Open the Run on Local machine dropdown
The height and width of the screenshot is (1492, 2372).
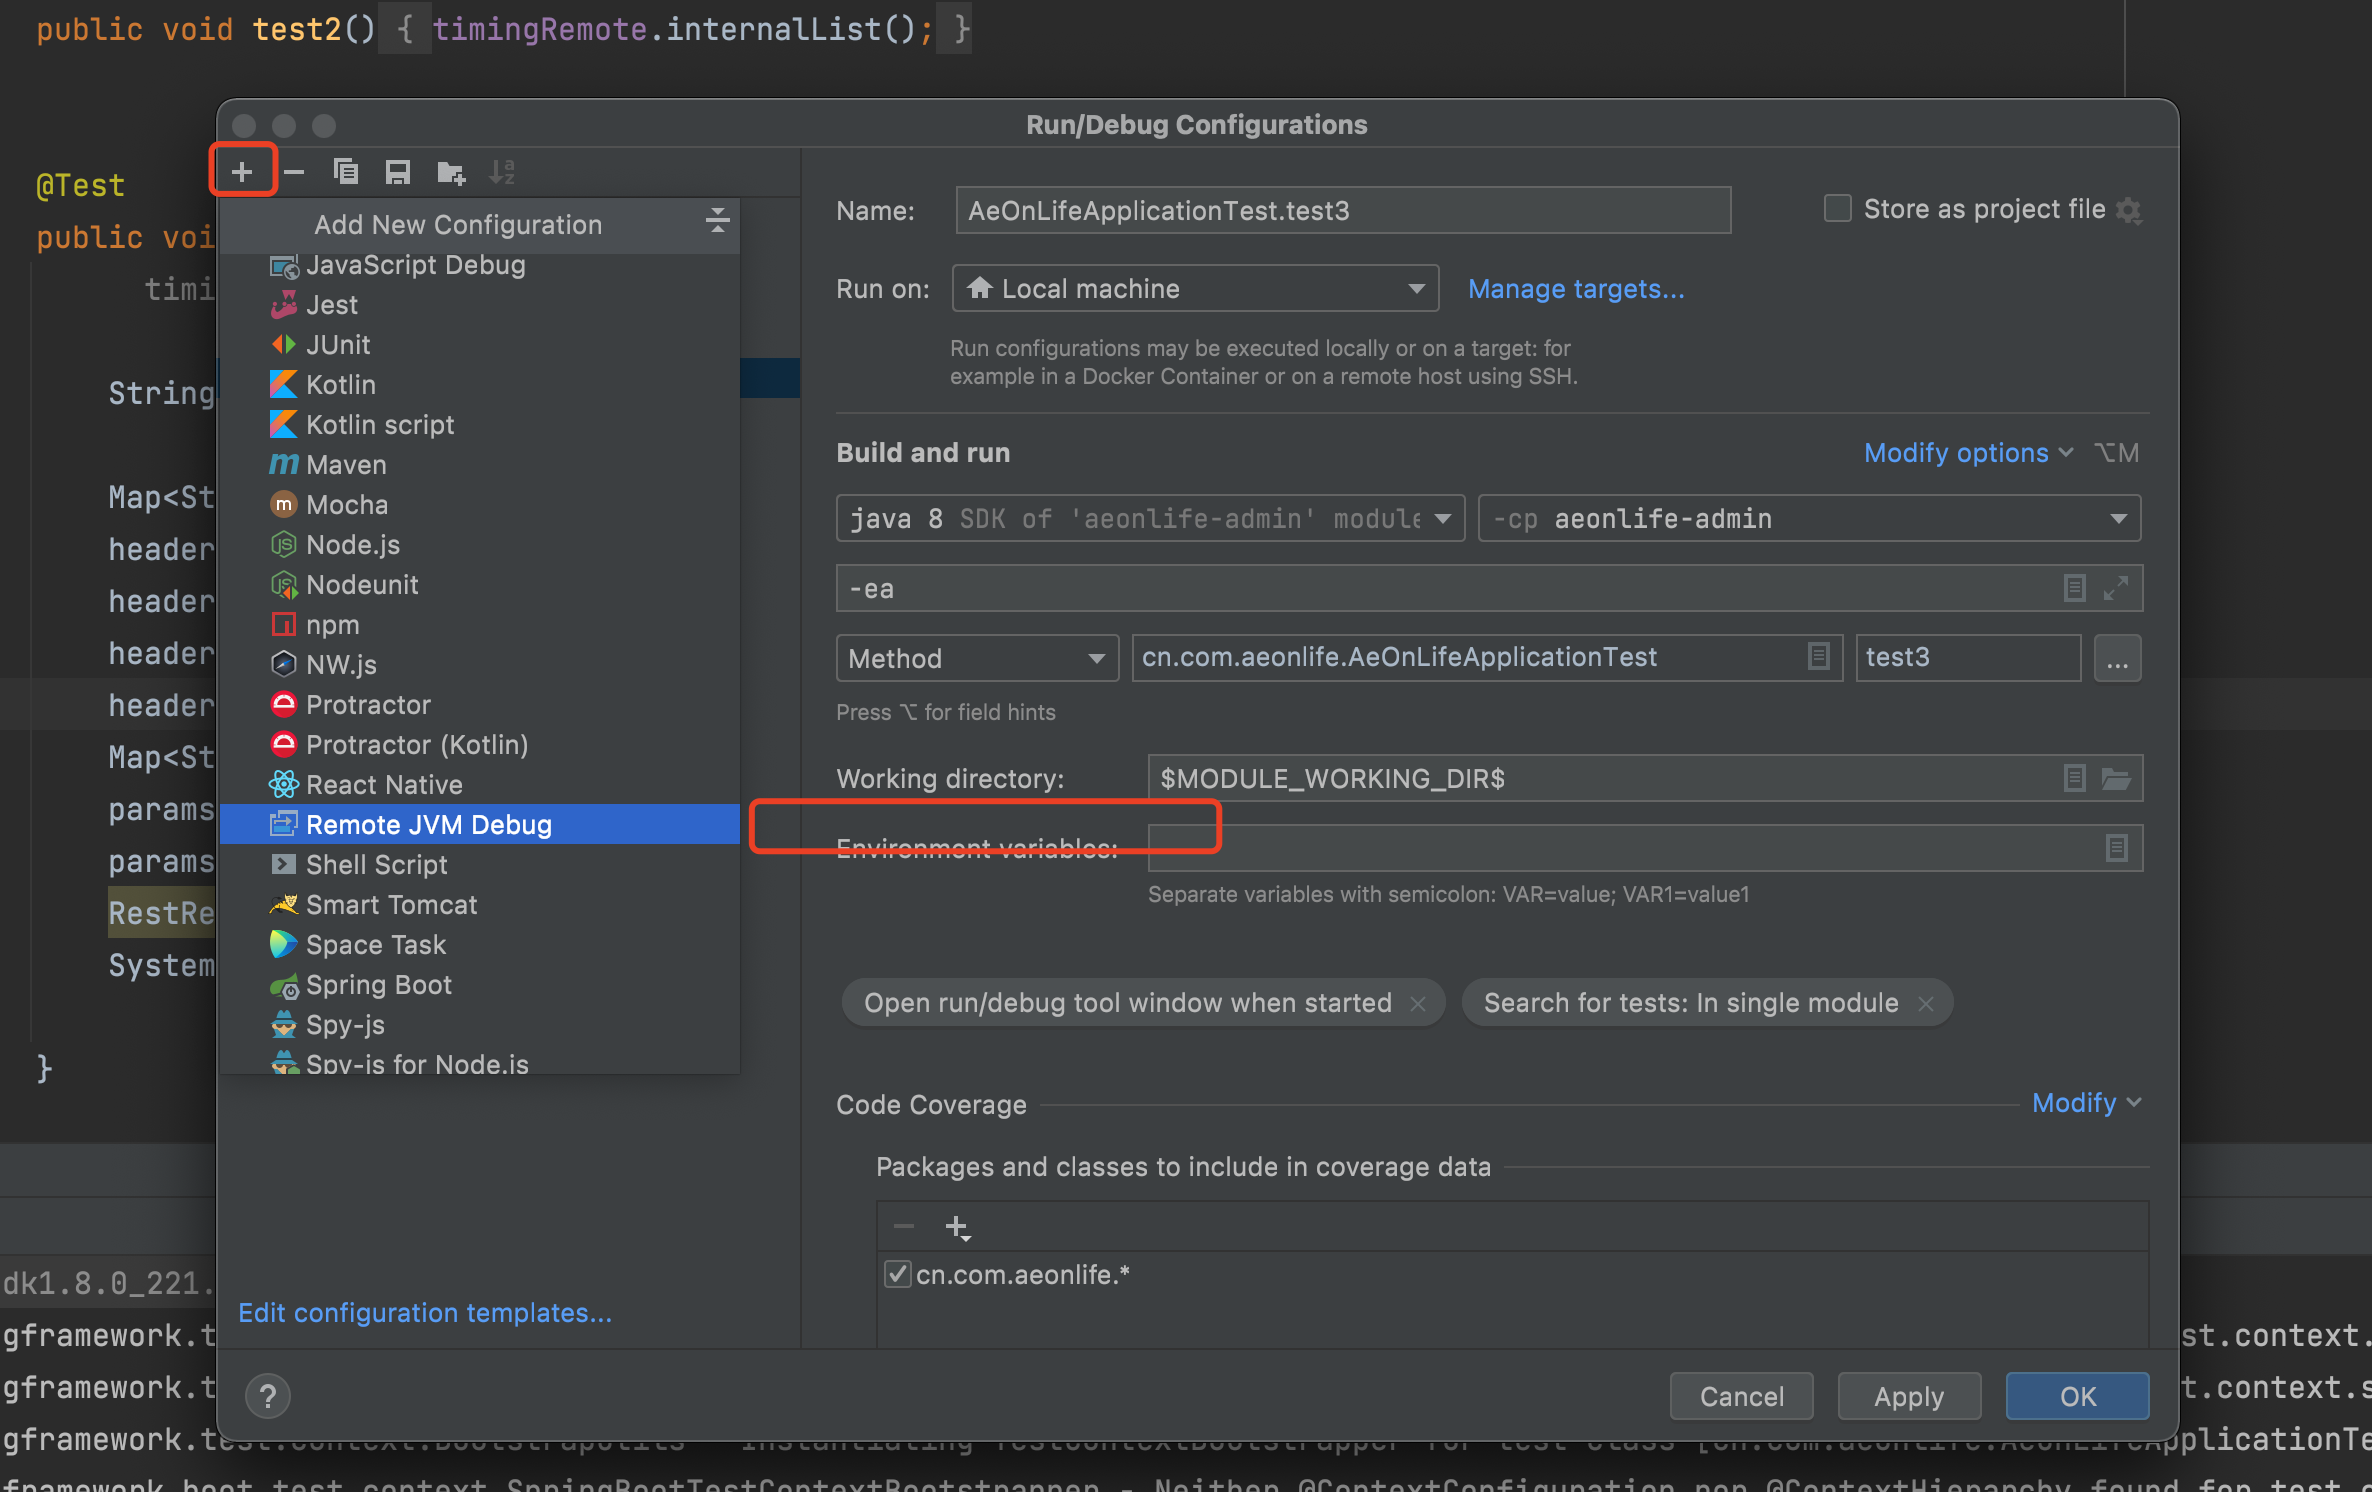pyautogui.click(x=1195, y=288)
